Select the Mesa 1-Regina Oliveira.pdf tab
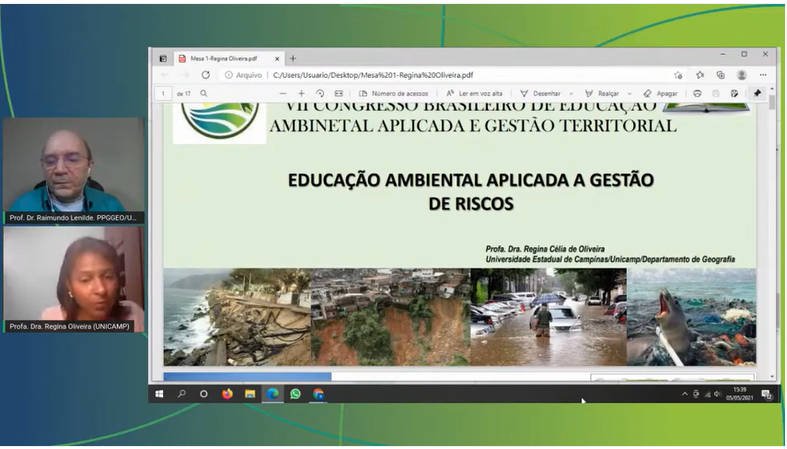 [228, 59]
